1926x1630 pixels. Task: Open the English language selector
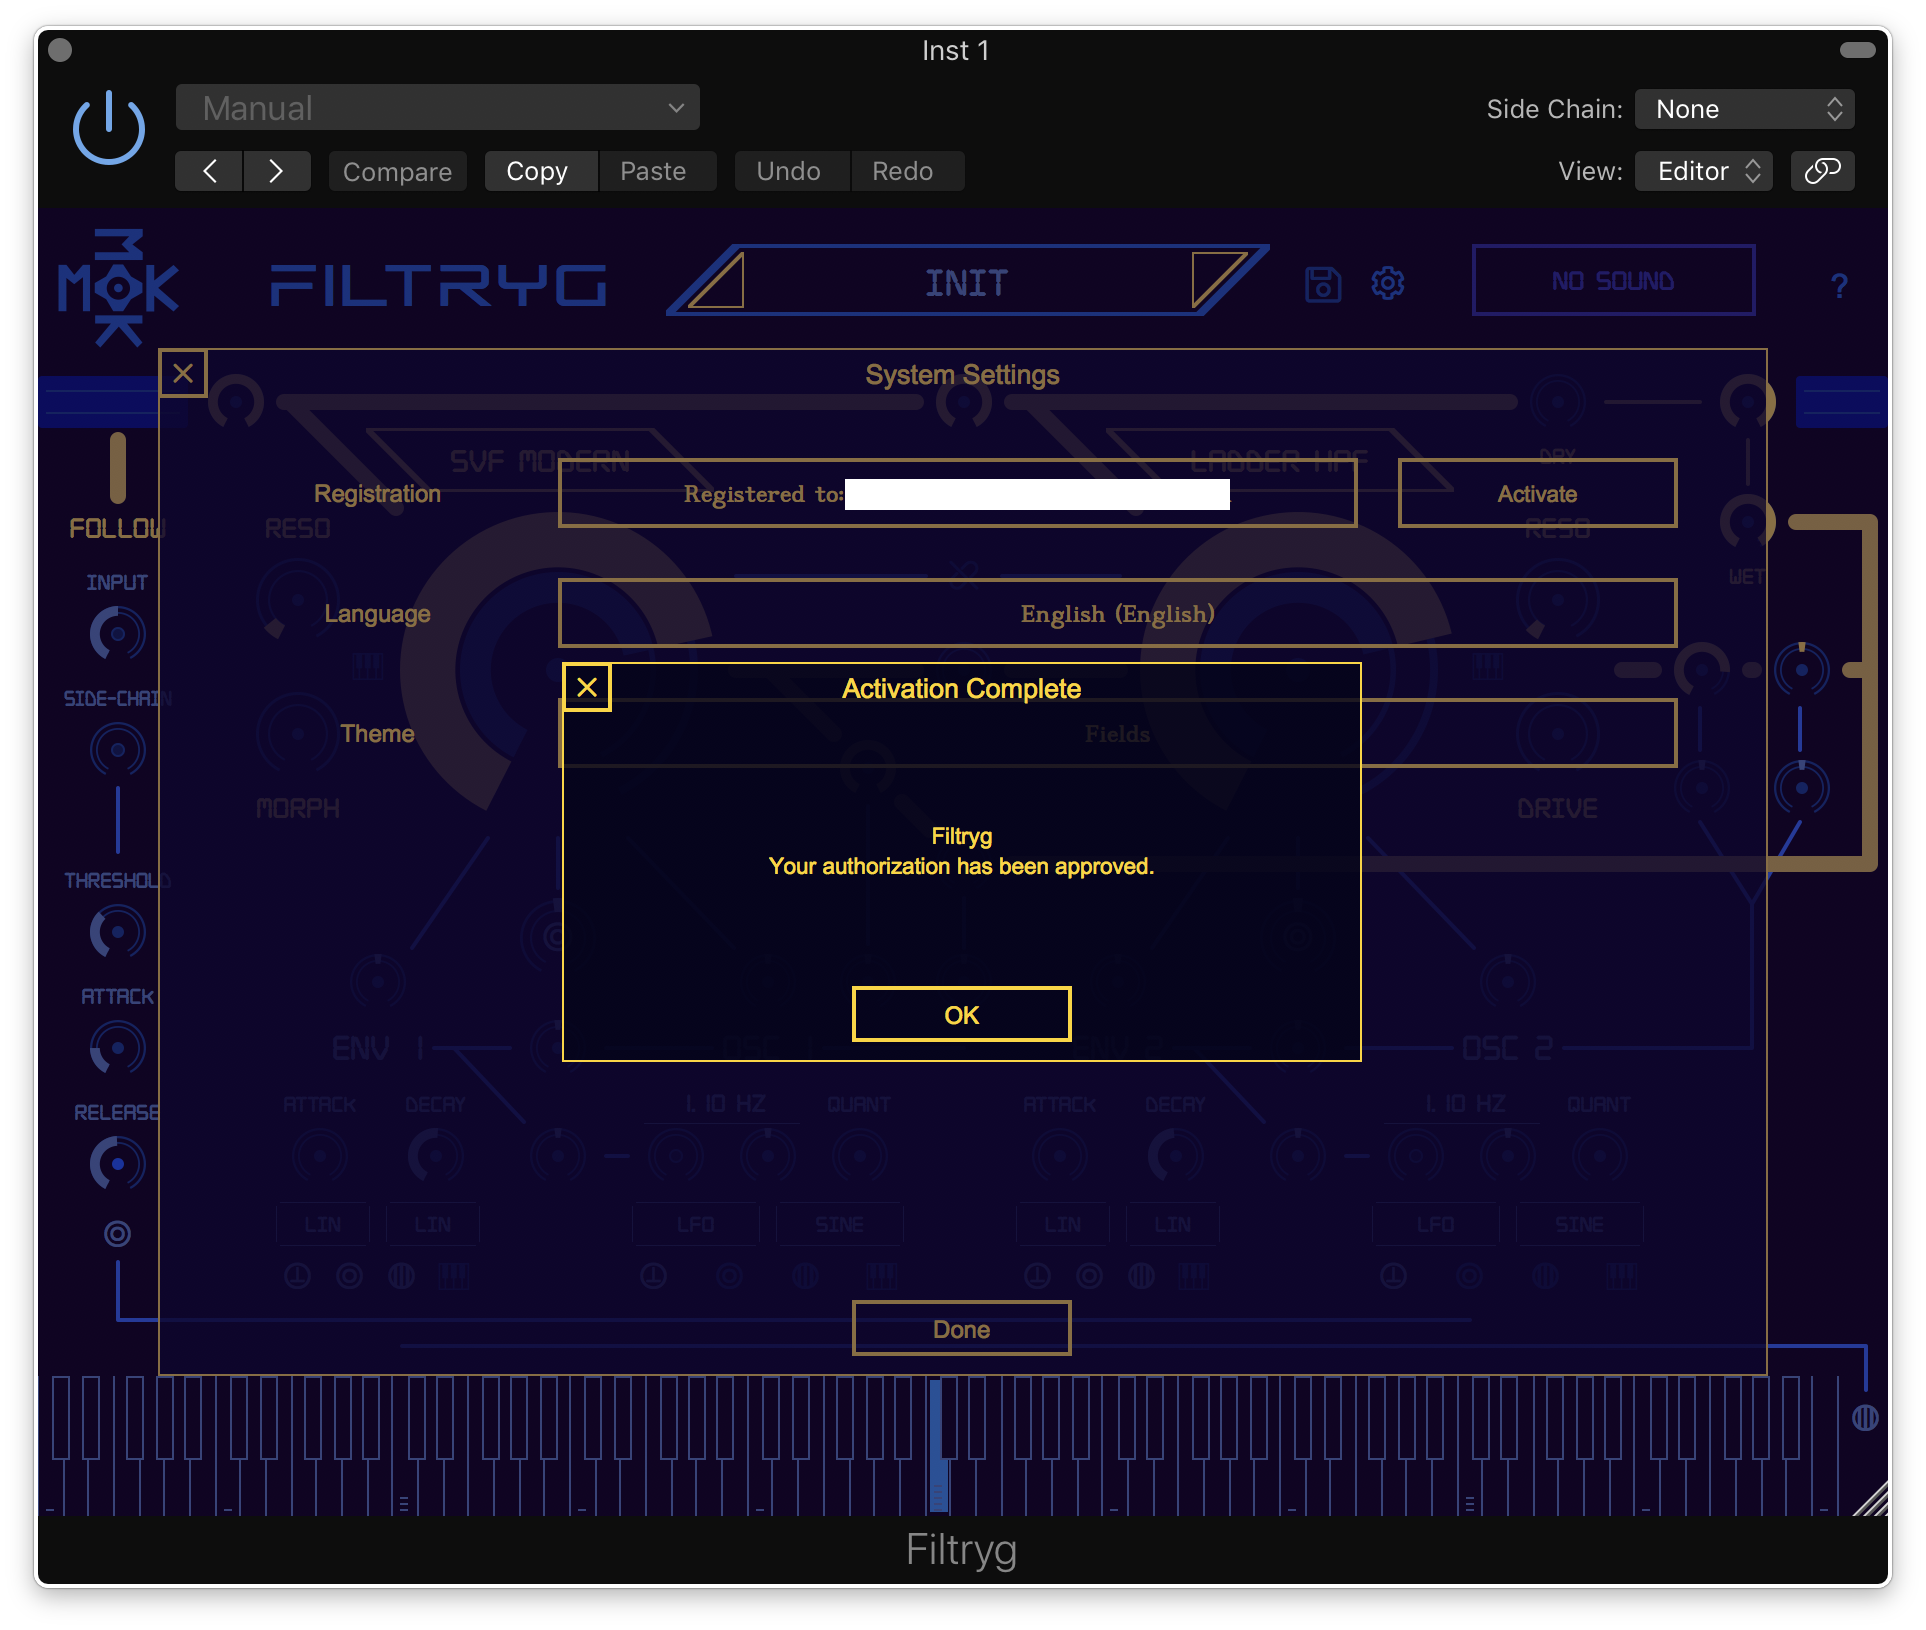[1117, 613]
